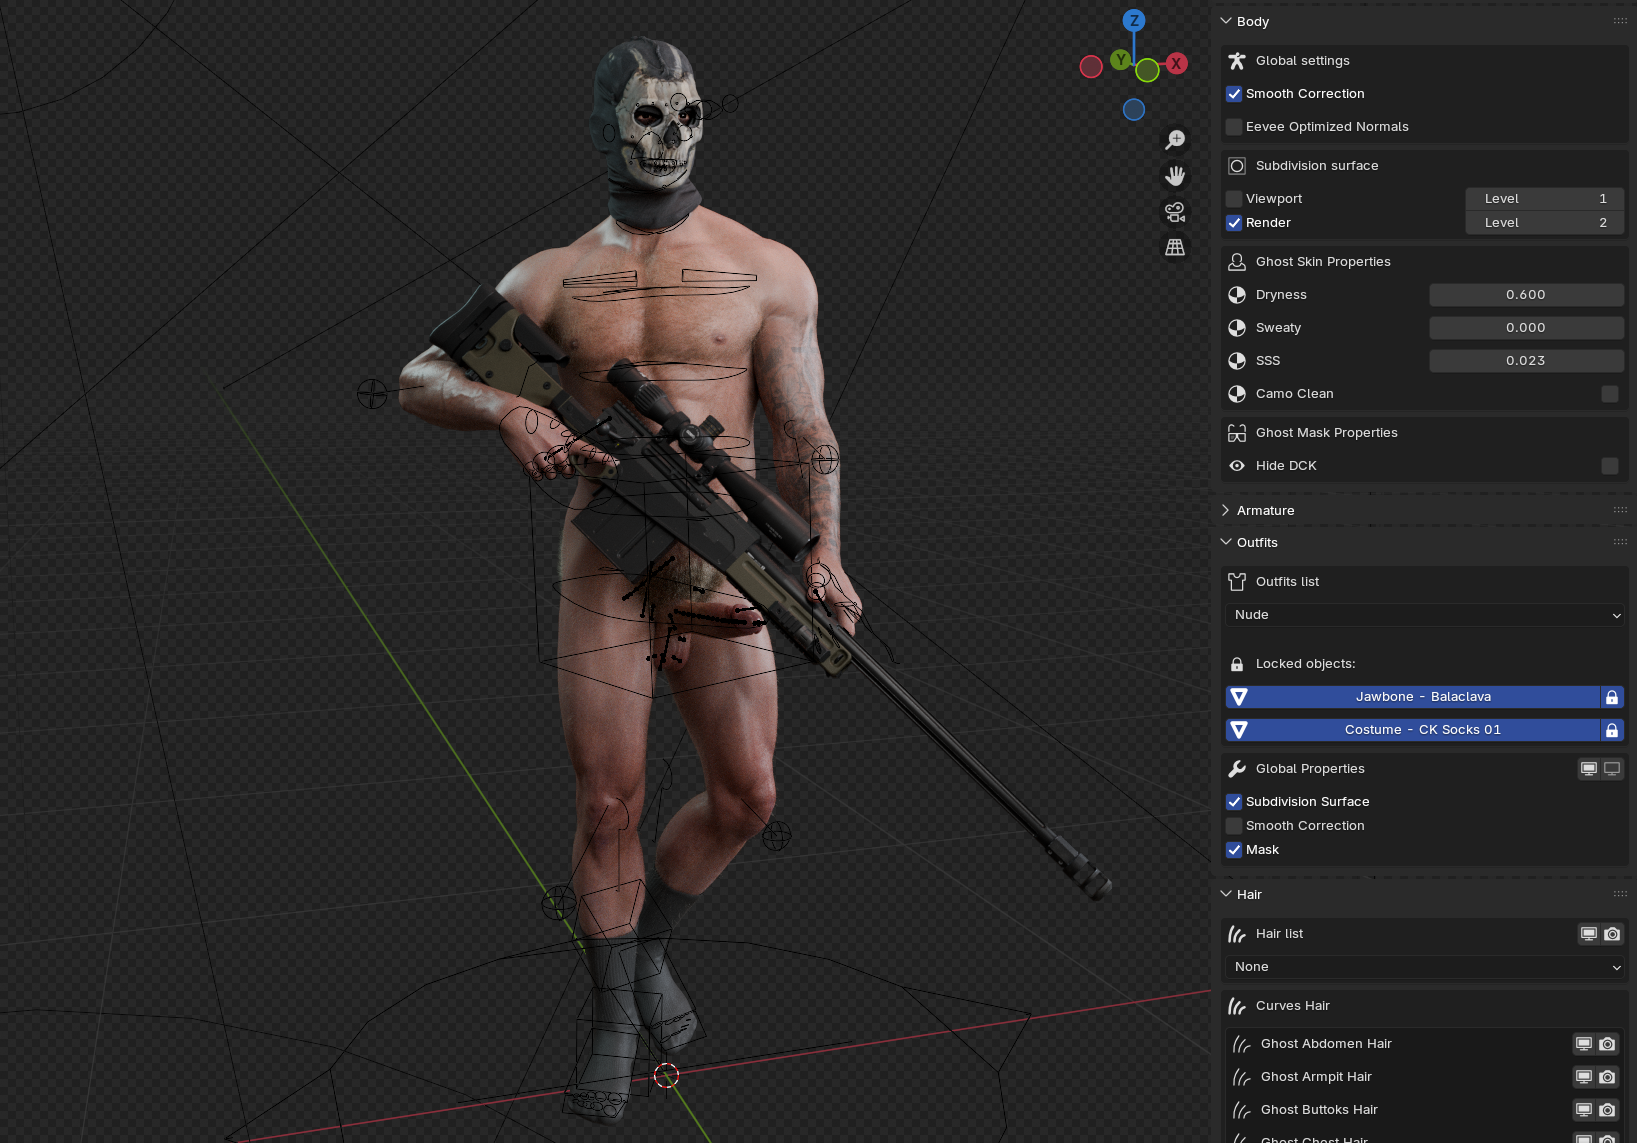
Task: Click the red X axis gizmo handle
Action: click(1177, 64)
